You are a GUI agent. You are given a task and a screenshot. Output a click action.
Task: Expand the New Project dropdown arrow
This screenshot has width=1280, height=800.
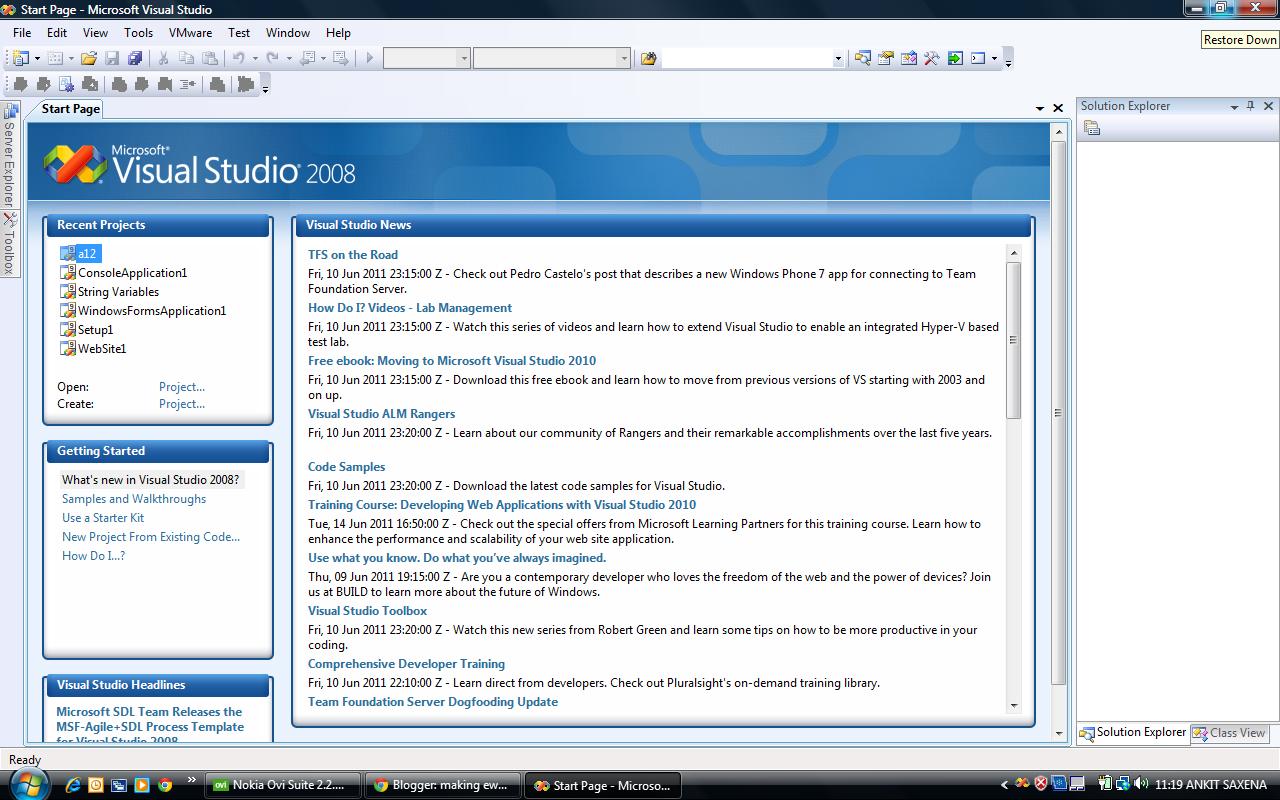tap(37, 59)
